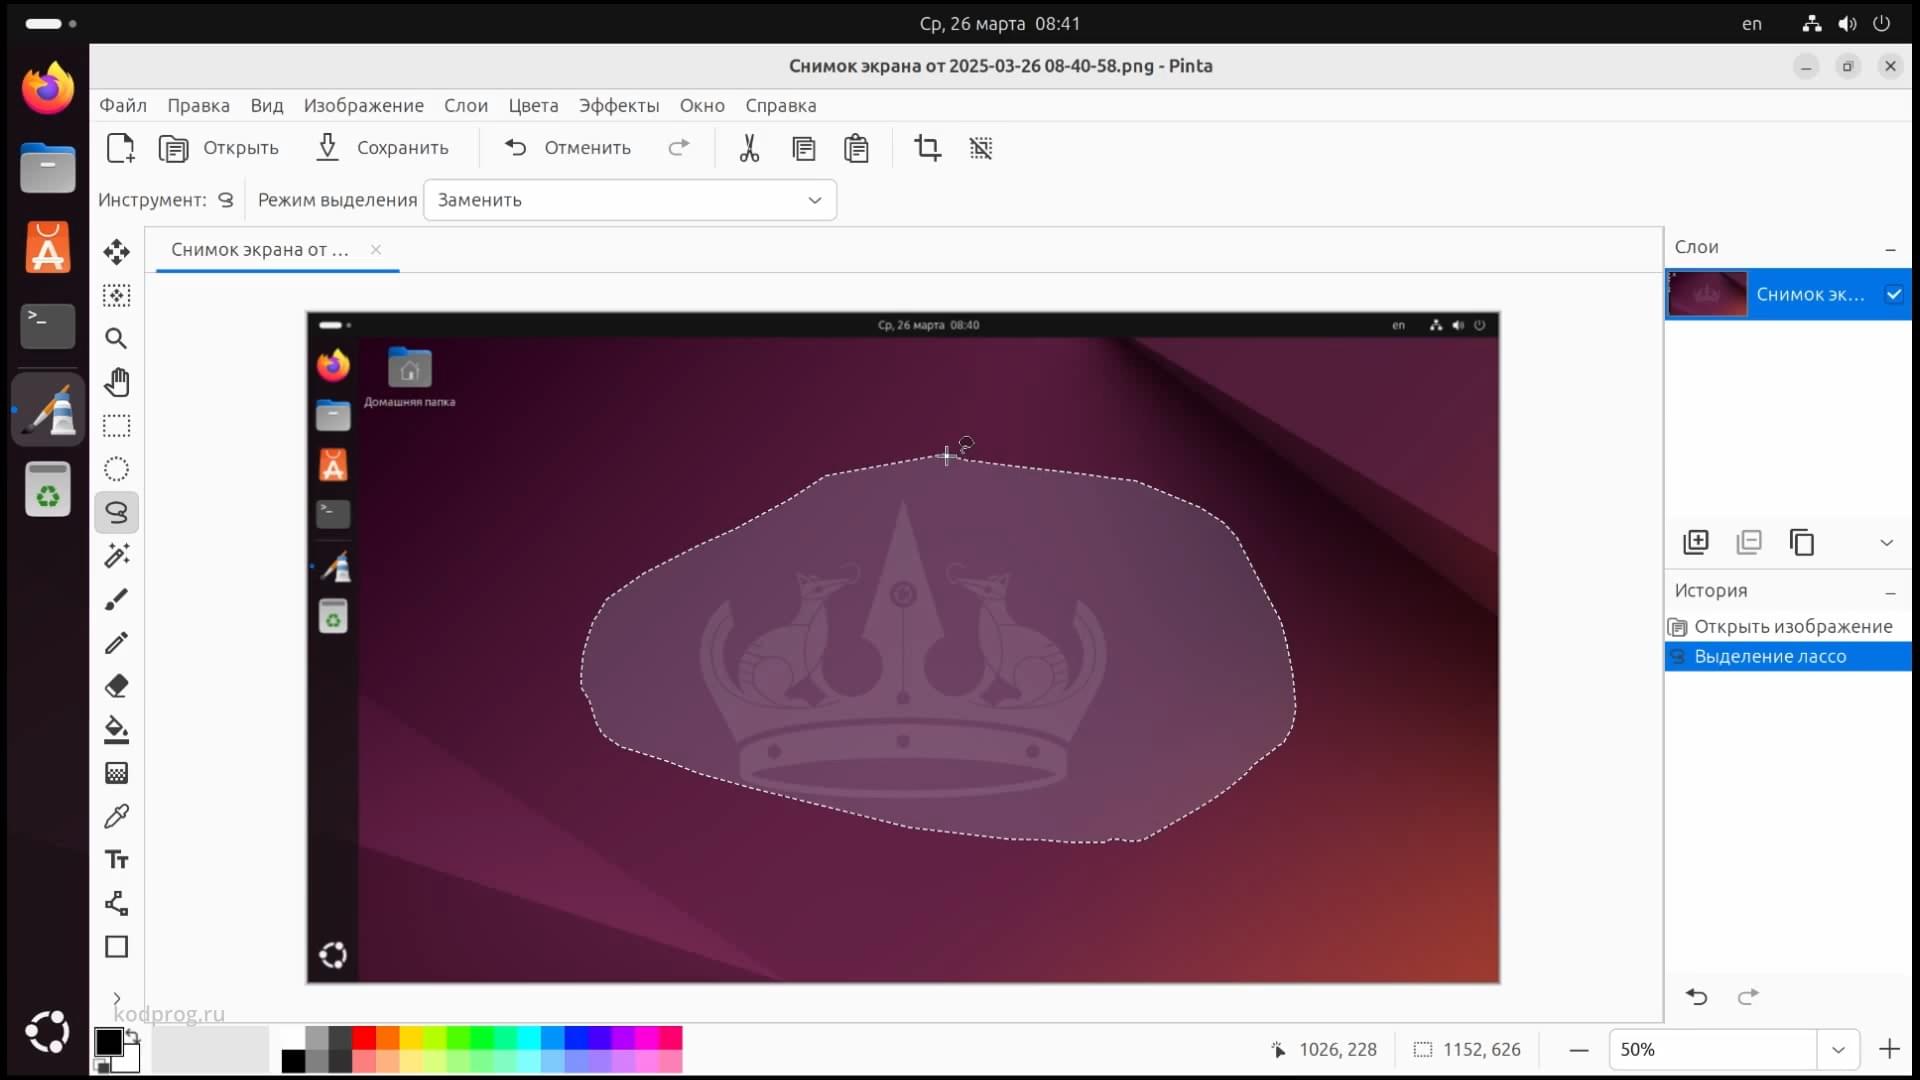Open the Эффекты menu

pyautogui.click(x=619, y=106)
